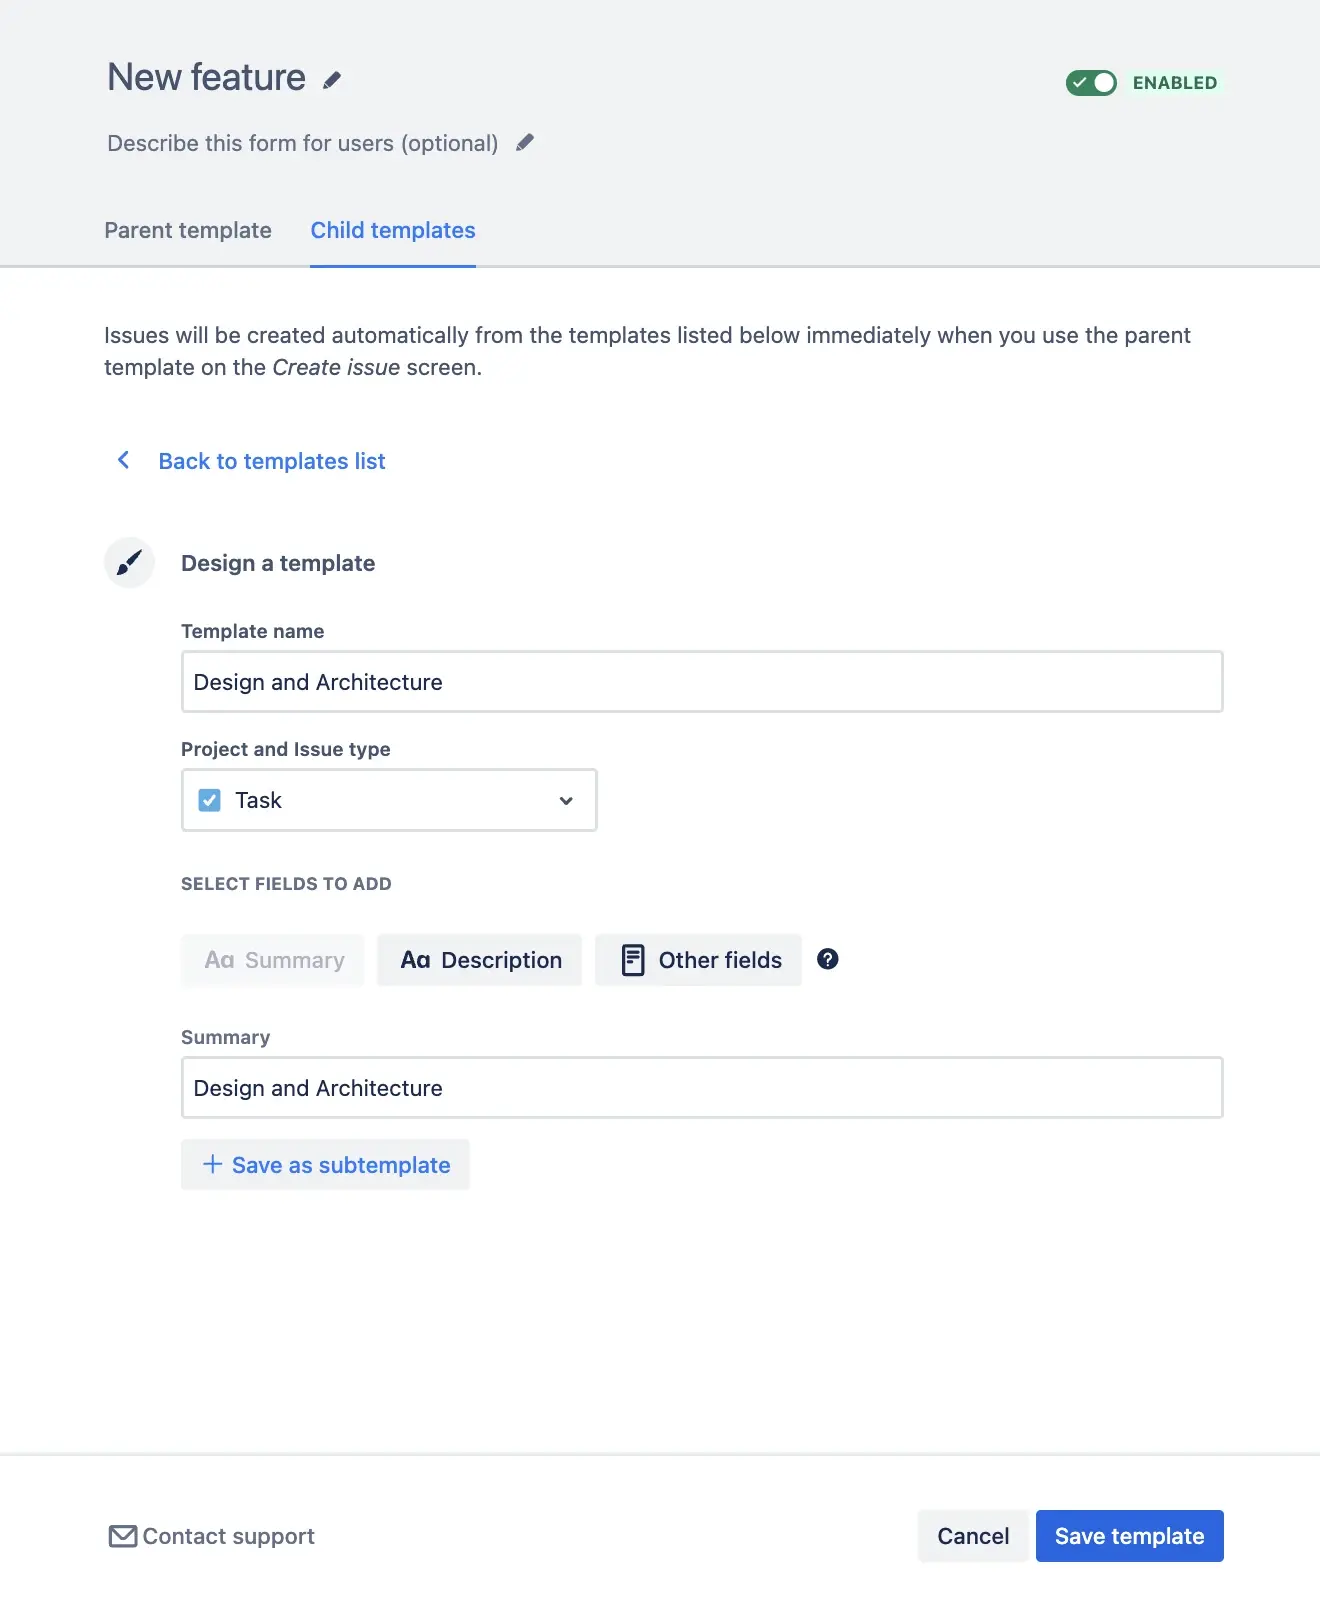This screenshot has height=1616, width=1320.
Task: Click the envelope Contact support icon
Action: (x=123, y=1536)
